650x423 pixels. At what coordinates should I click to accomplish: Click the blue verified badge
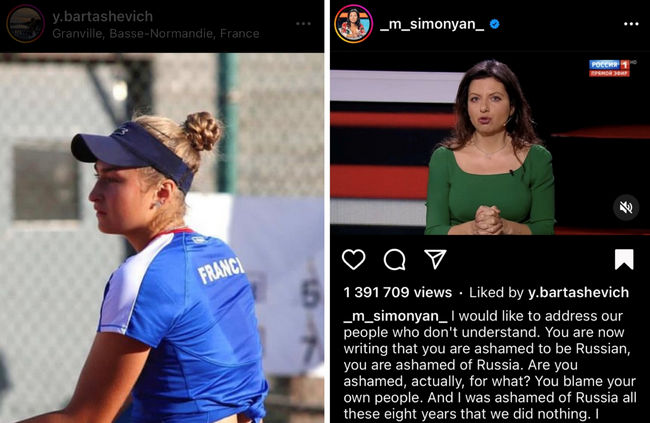(x=494, y=24)
